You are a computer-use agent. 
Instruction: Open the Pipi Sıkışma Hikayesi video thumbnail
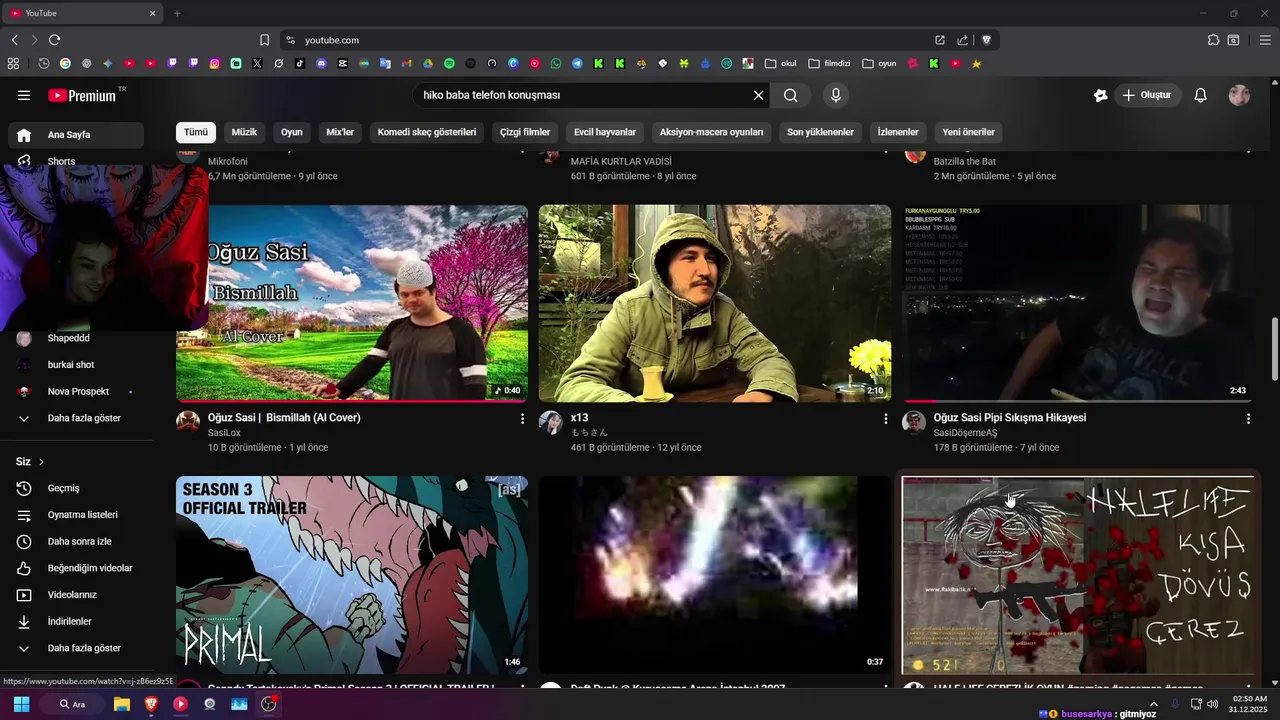click(1078, 303)
